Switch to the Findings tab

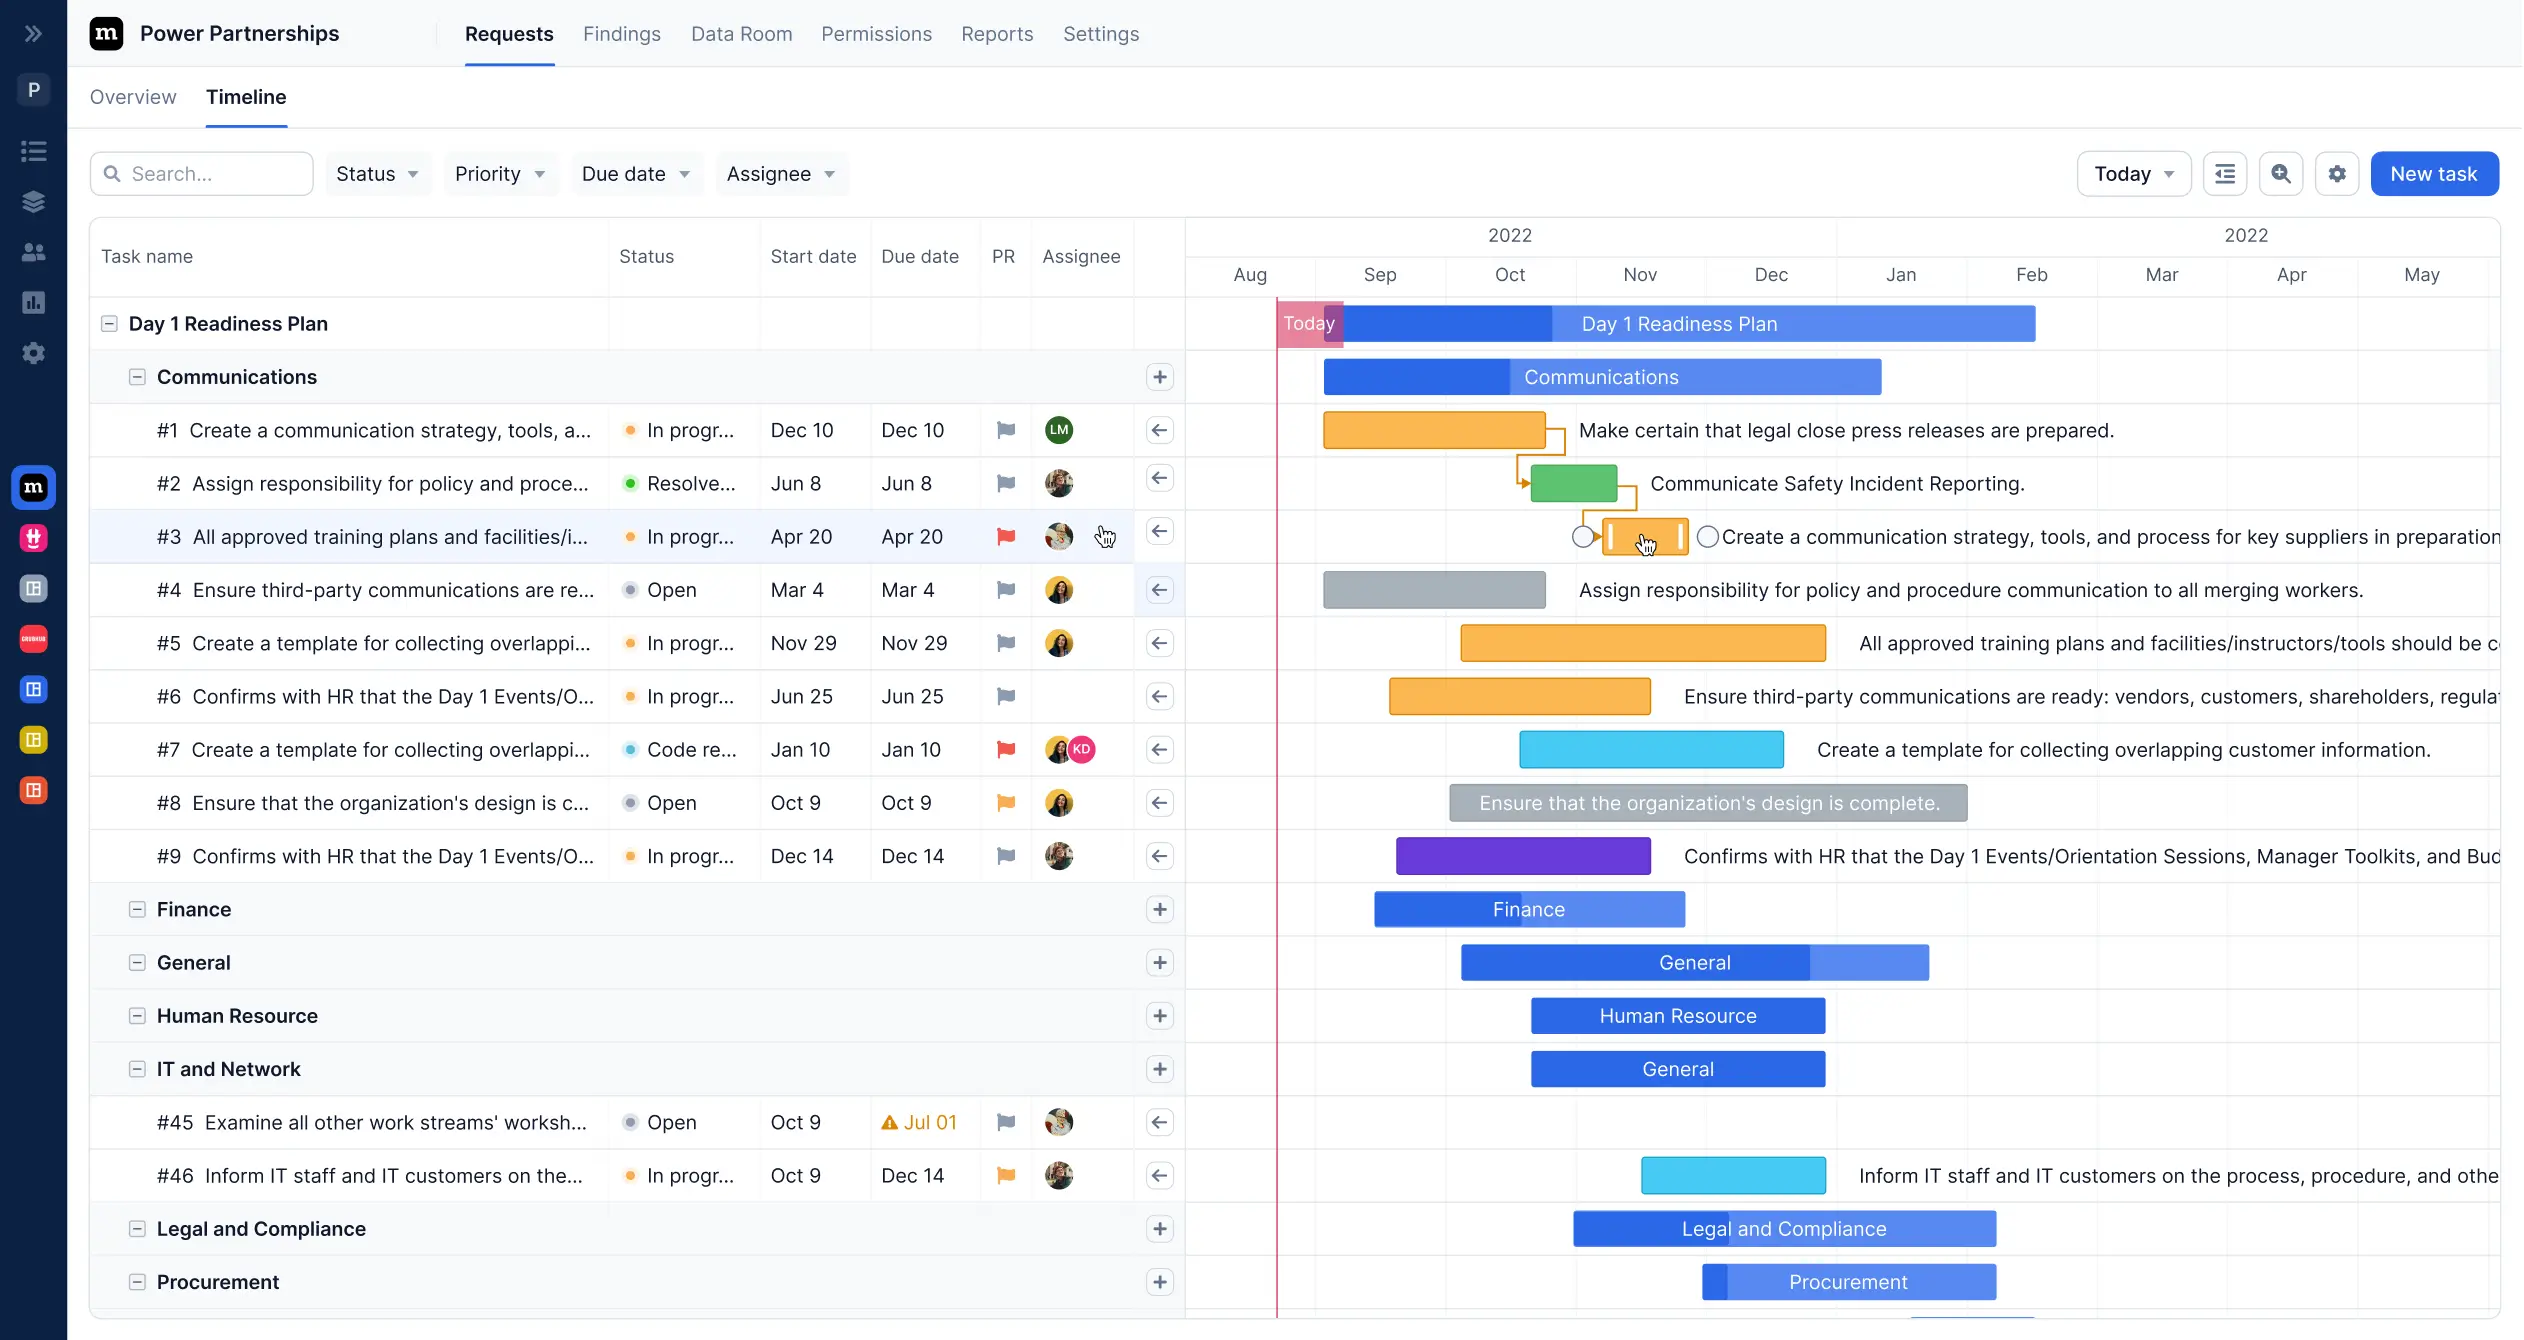coord(621,34)
